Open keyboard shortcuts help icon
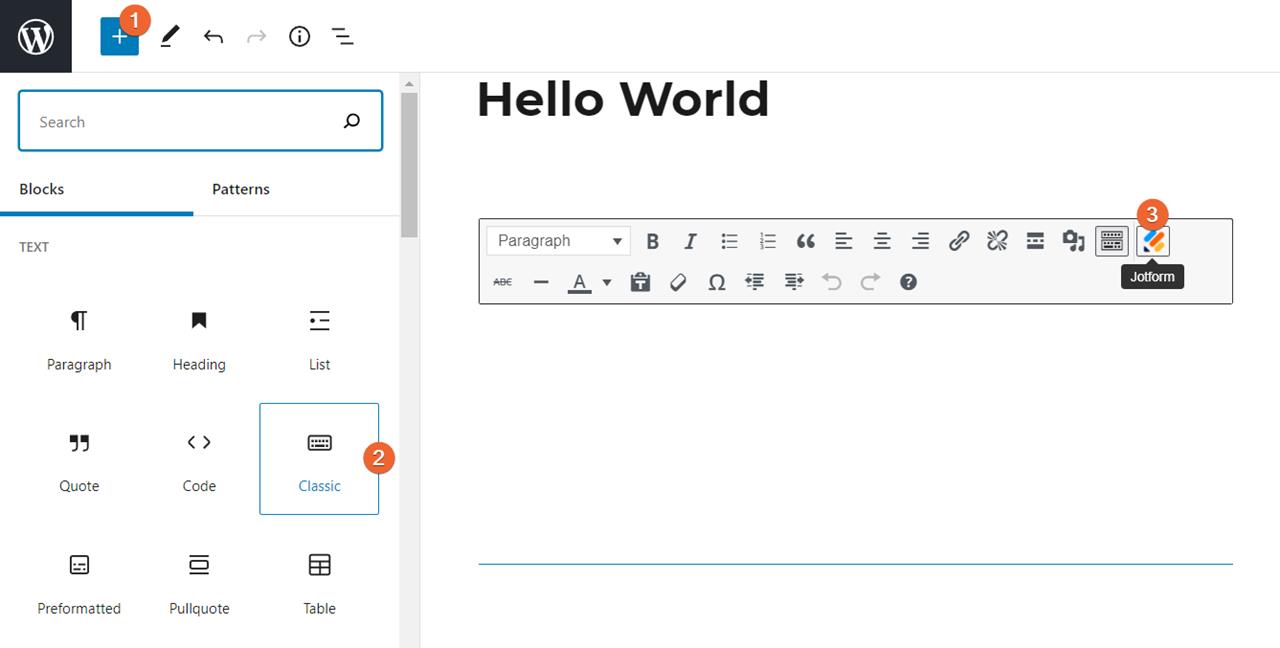 pyautogui.click(x=908, y=282)
